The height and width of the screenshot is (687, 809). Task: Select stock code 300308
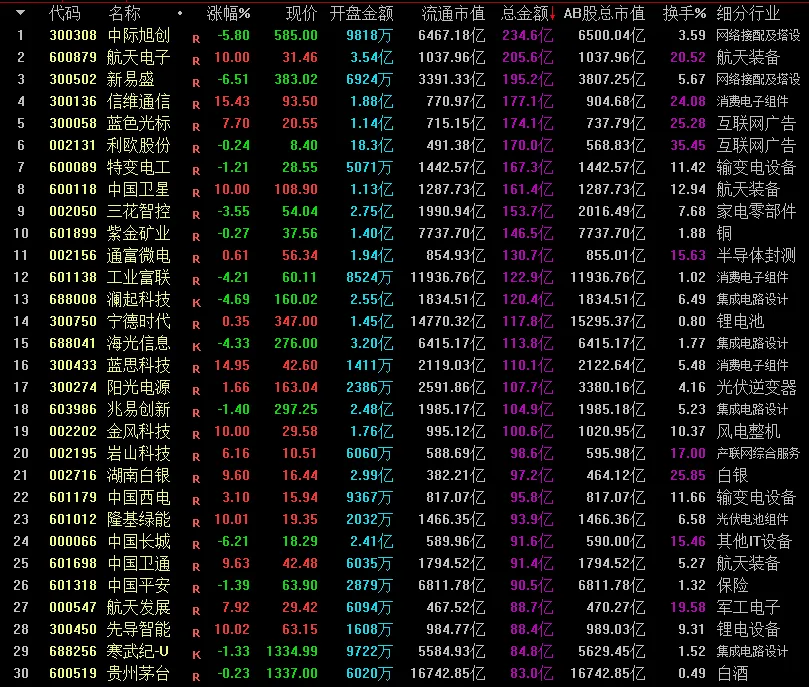[x=73, y=35]
